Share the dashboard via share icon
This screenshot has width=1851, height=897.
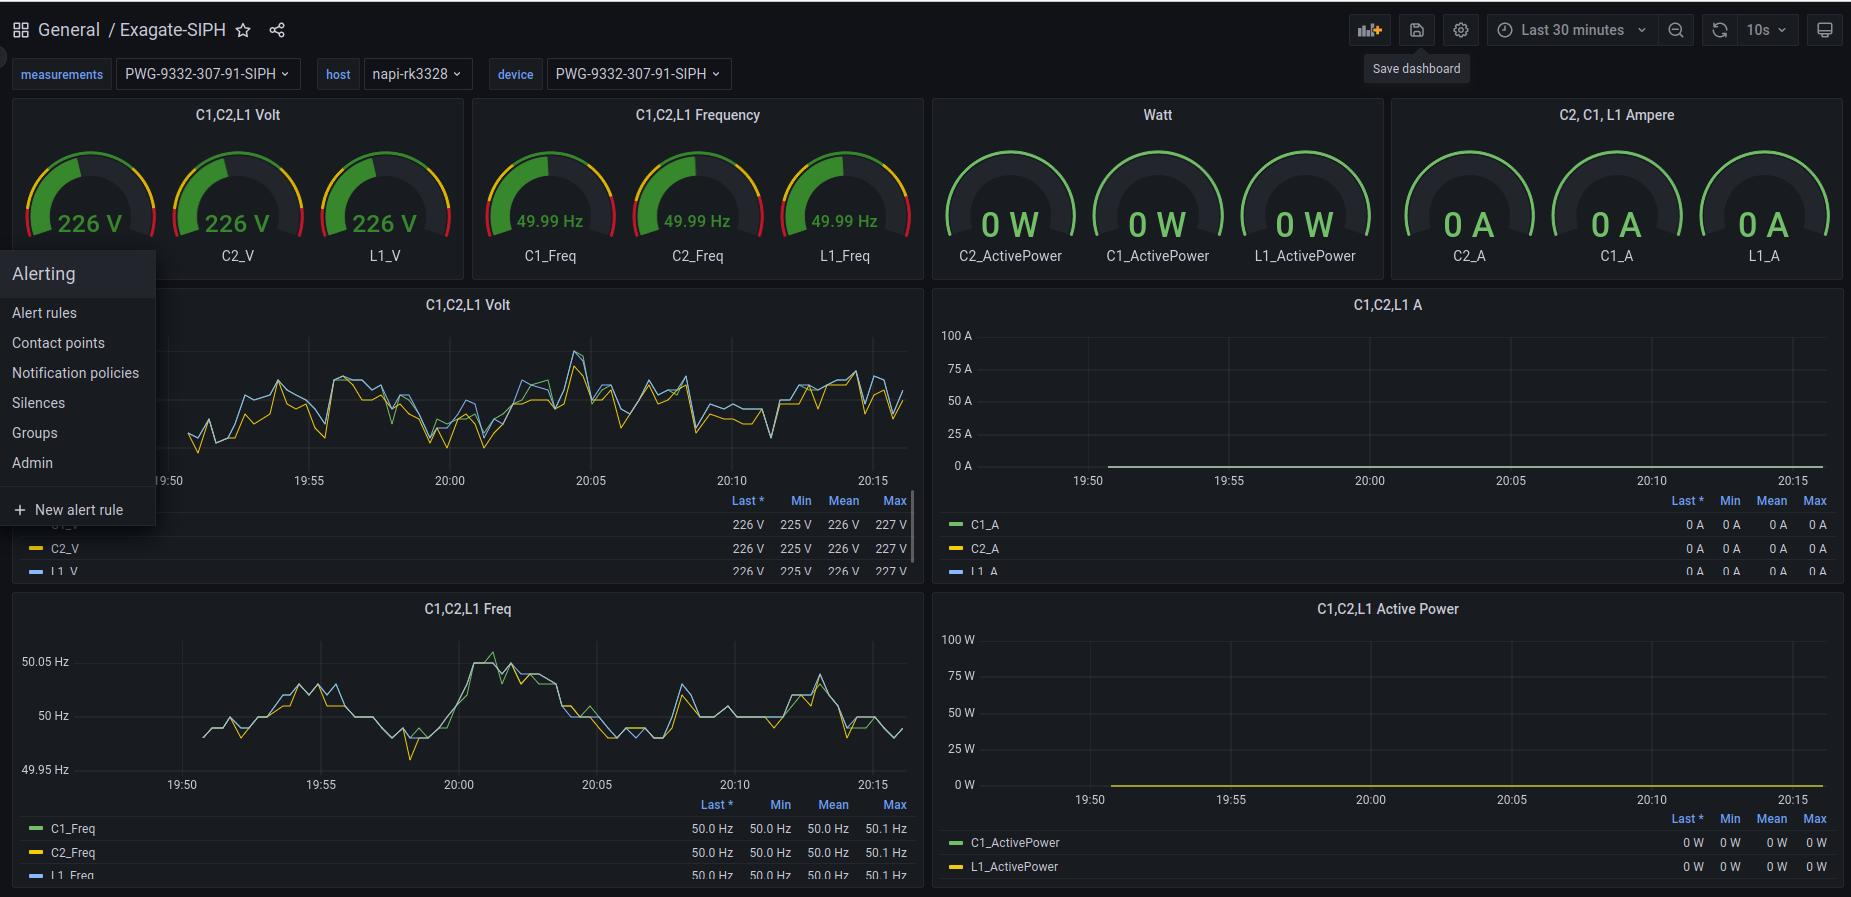click(277, 30)
